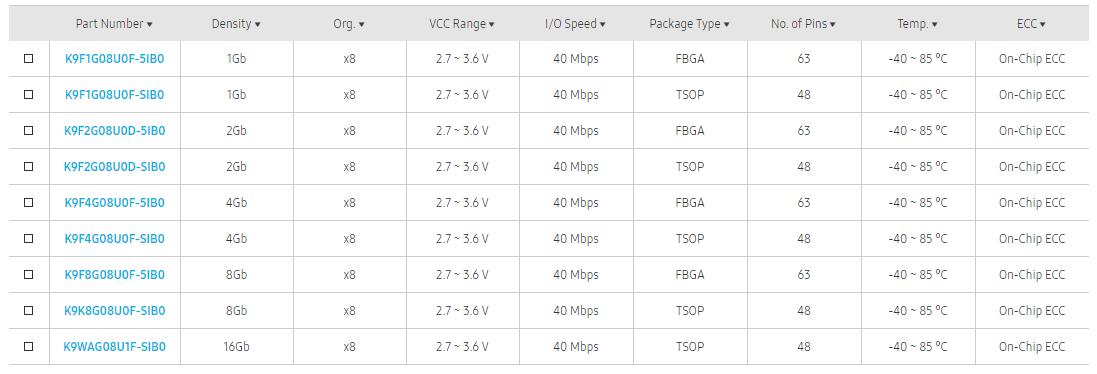Expand the Package Type filter
Image resolution: width=1097 pixels, height=374 pixels.
click(689, 24)
